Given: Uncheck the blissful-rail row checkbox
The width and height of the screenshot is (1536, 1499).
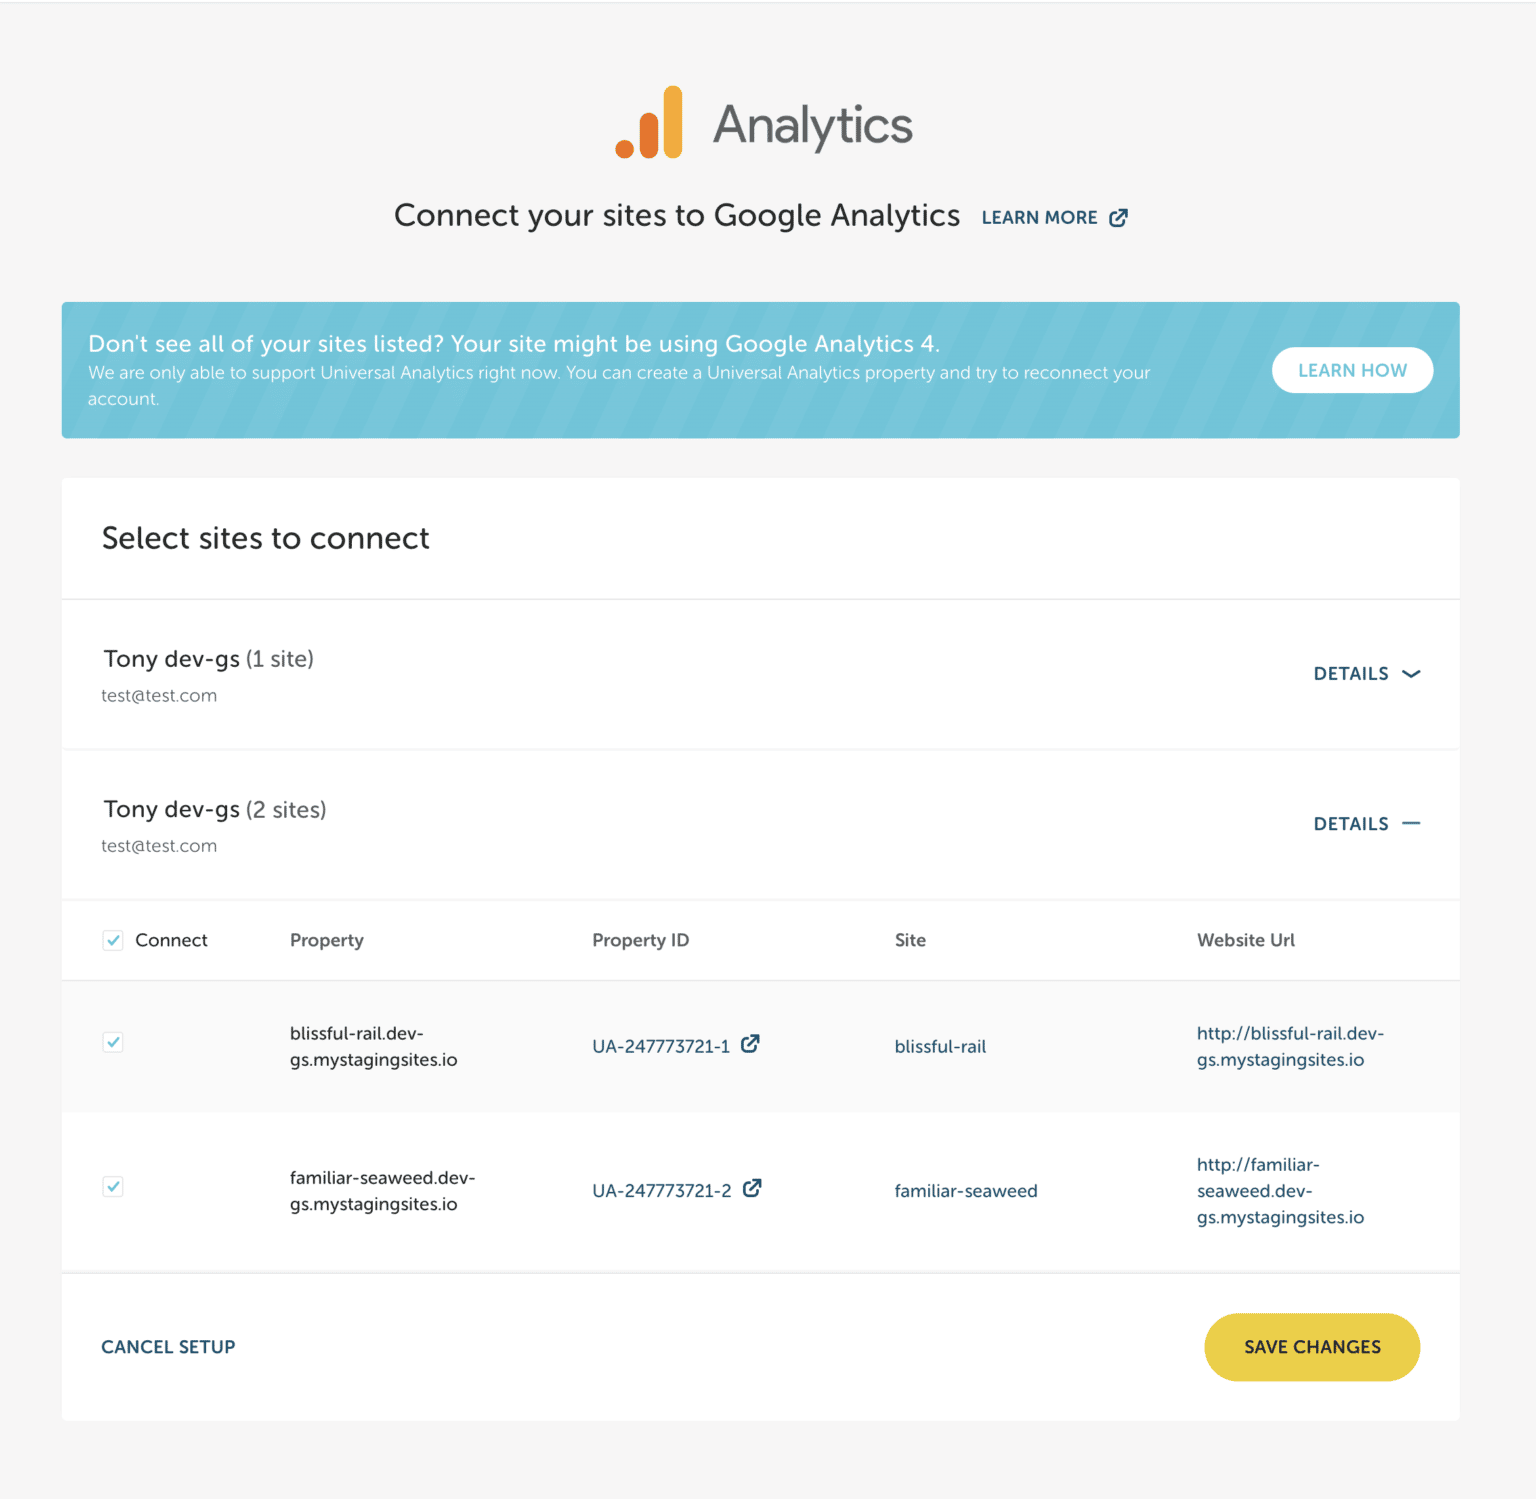Looking at the screenshot, I should (x=113, y=1042).
